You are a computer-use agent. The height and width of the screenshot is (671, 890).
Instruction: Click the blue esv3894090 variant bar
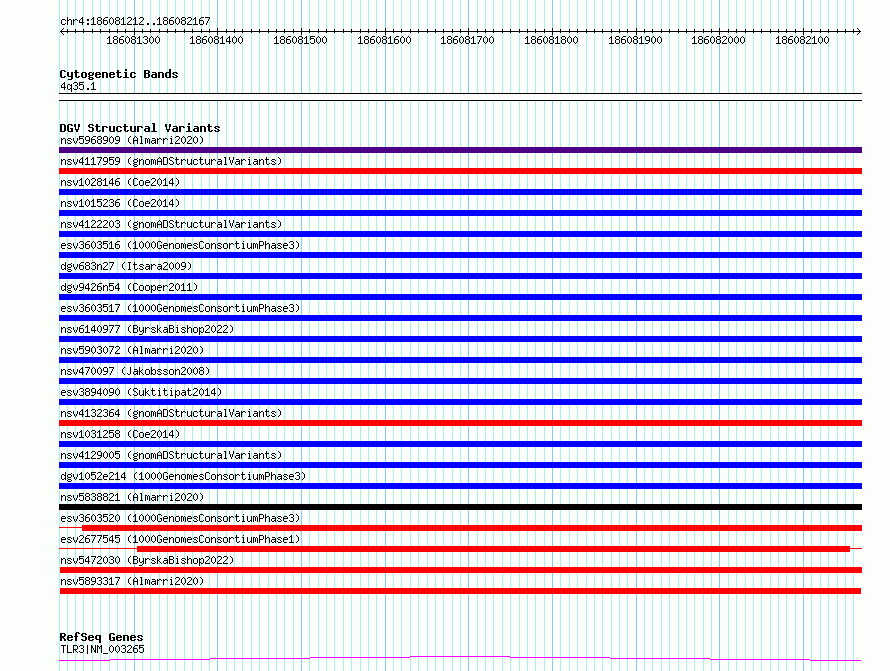(x=460, y=402)
